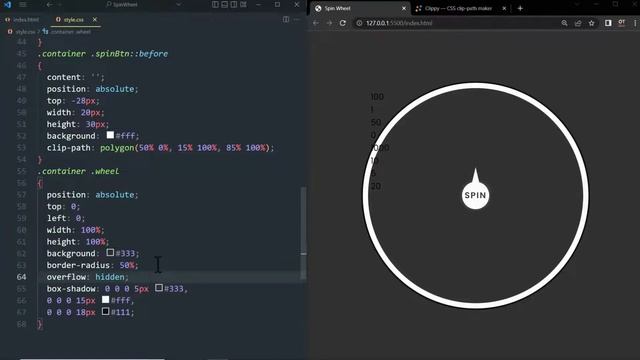Switch to the index.html editor tab
The width and height of the screenshot is (640, 360).
coord(23,20)
